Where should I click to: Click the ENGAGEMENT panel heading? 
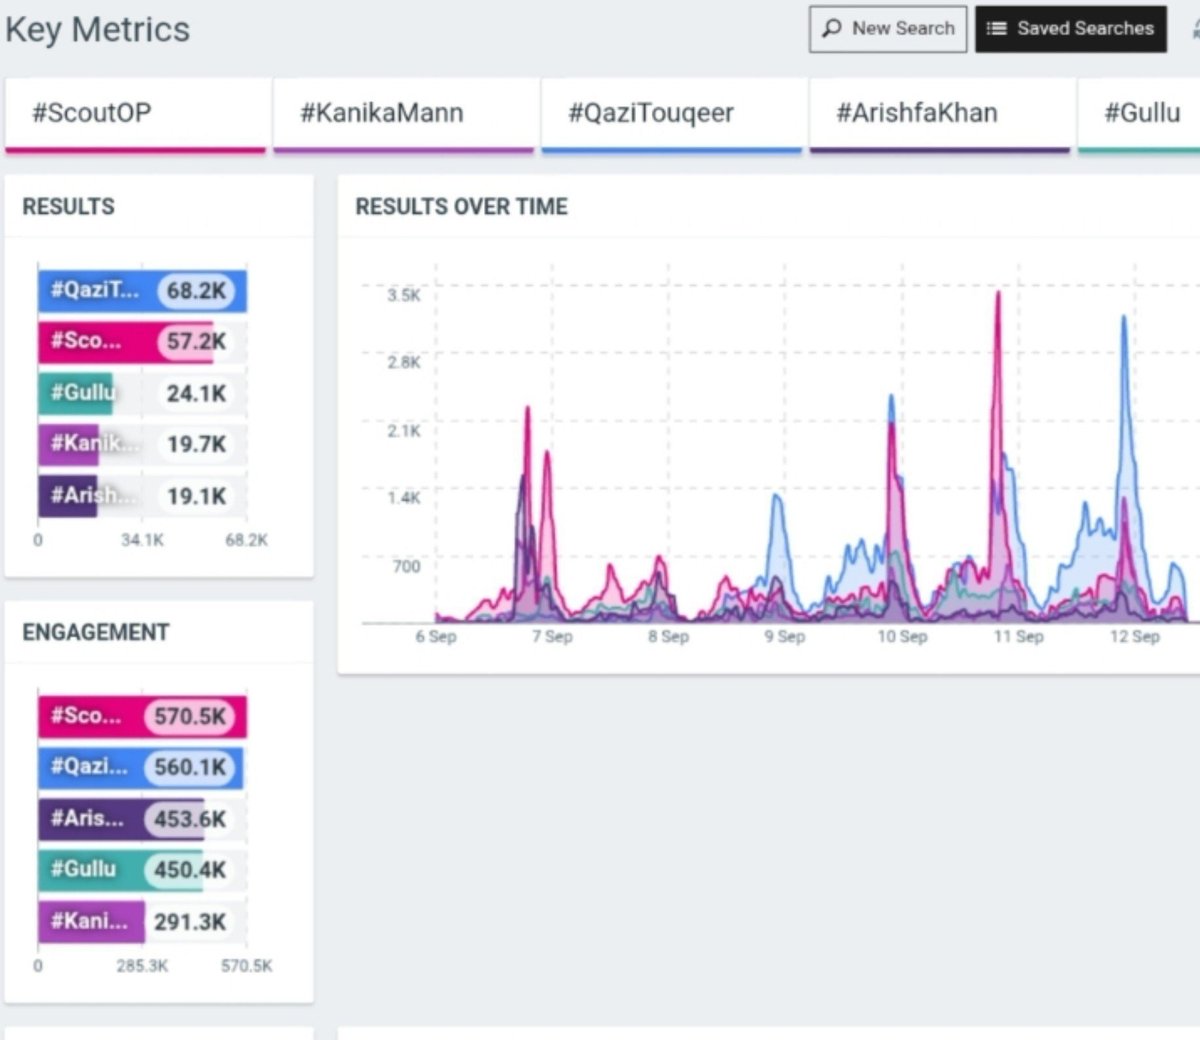96,633
